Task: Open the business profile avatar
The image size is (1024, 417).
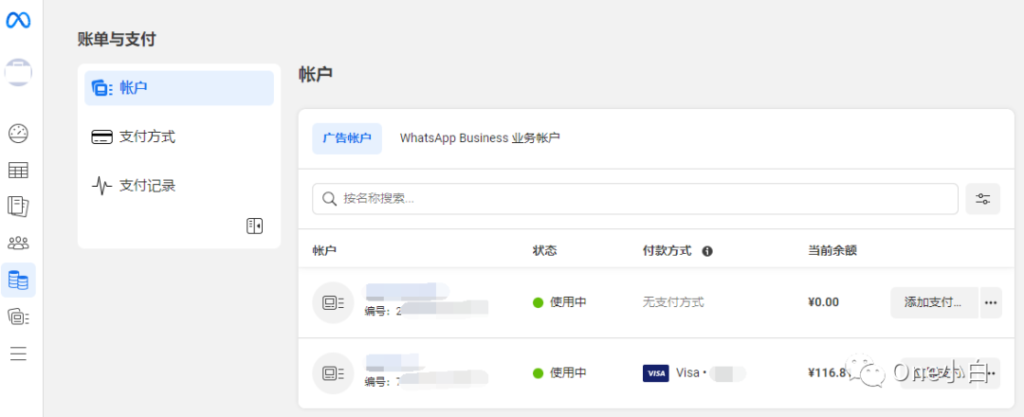Action: tap(18, 72)
